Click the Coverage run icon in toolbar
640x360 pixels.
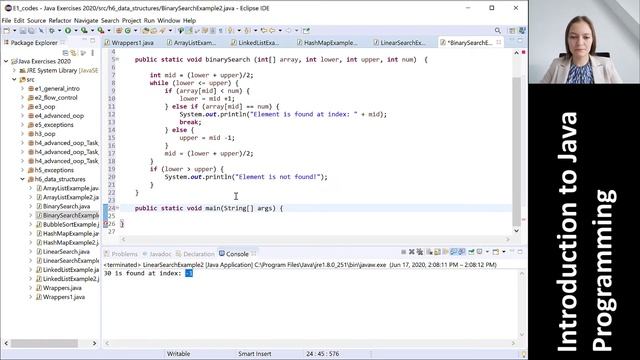point(84,31)
